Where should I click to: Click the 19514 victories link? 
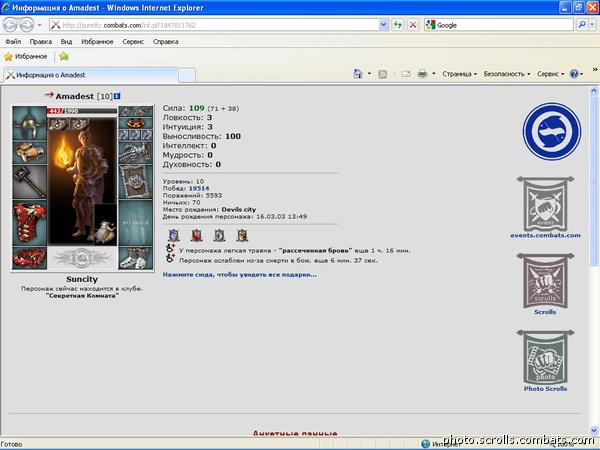(x=199, y=188)
